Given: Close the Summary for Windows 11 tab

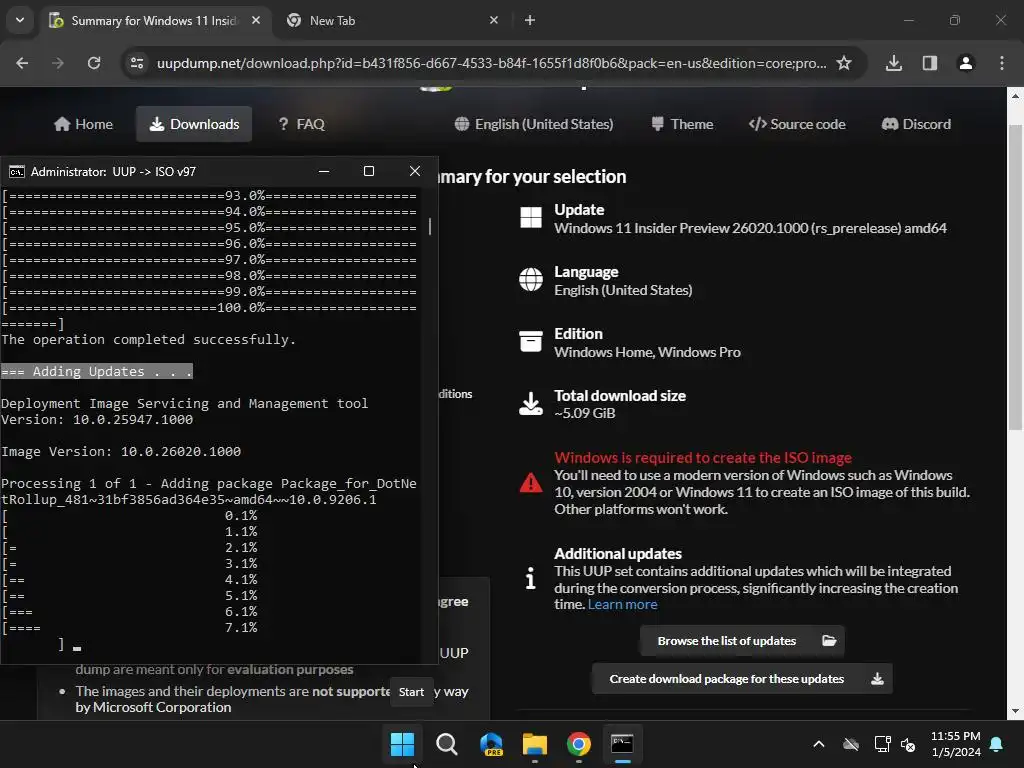Looking at the screenshot, I should click(x=256, y=20).
